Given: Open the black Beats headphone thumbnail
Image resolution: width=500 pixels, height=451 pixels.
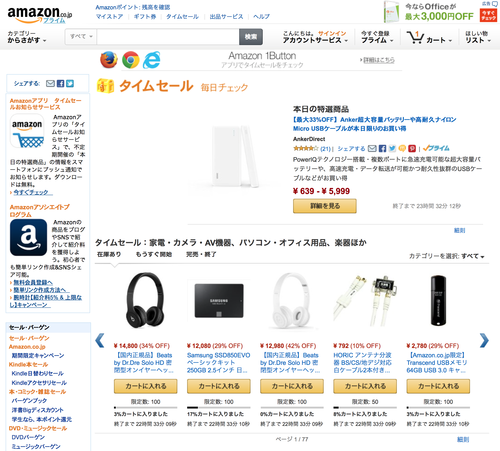Looking at the screenshot, I should click(145, 300).
